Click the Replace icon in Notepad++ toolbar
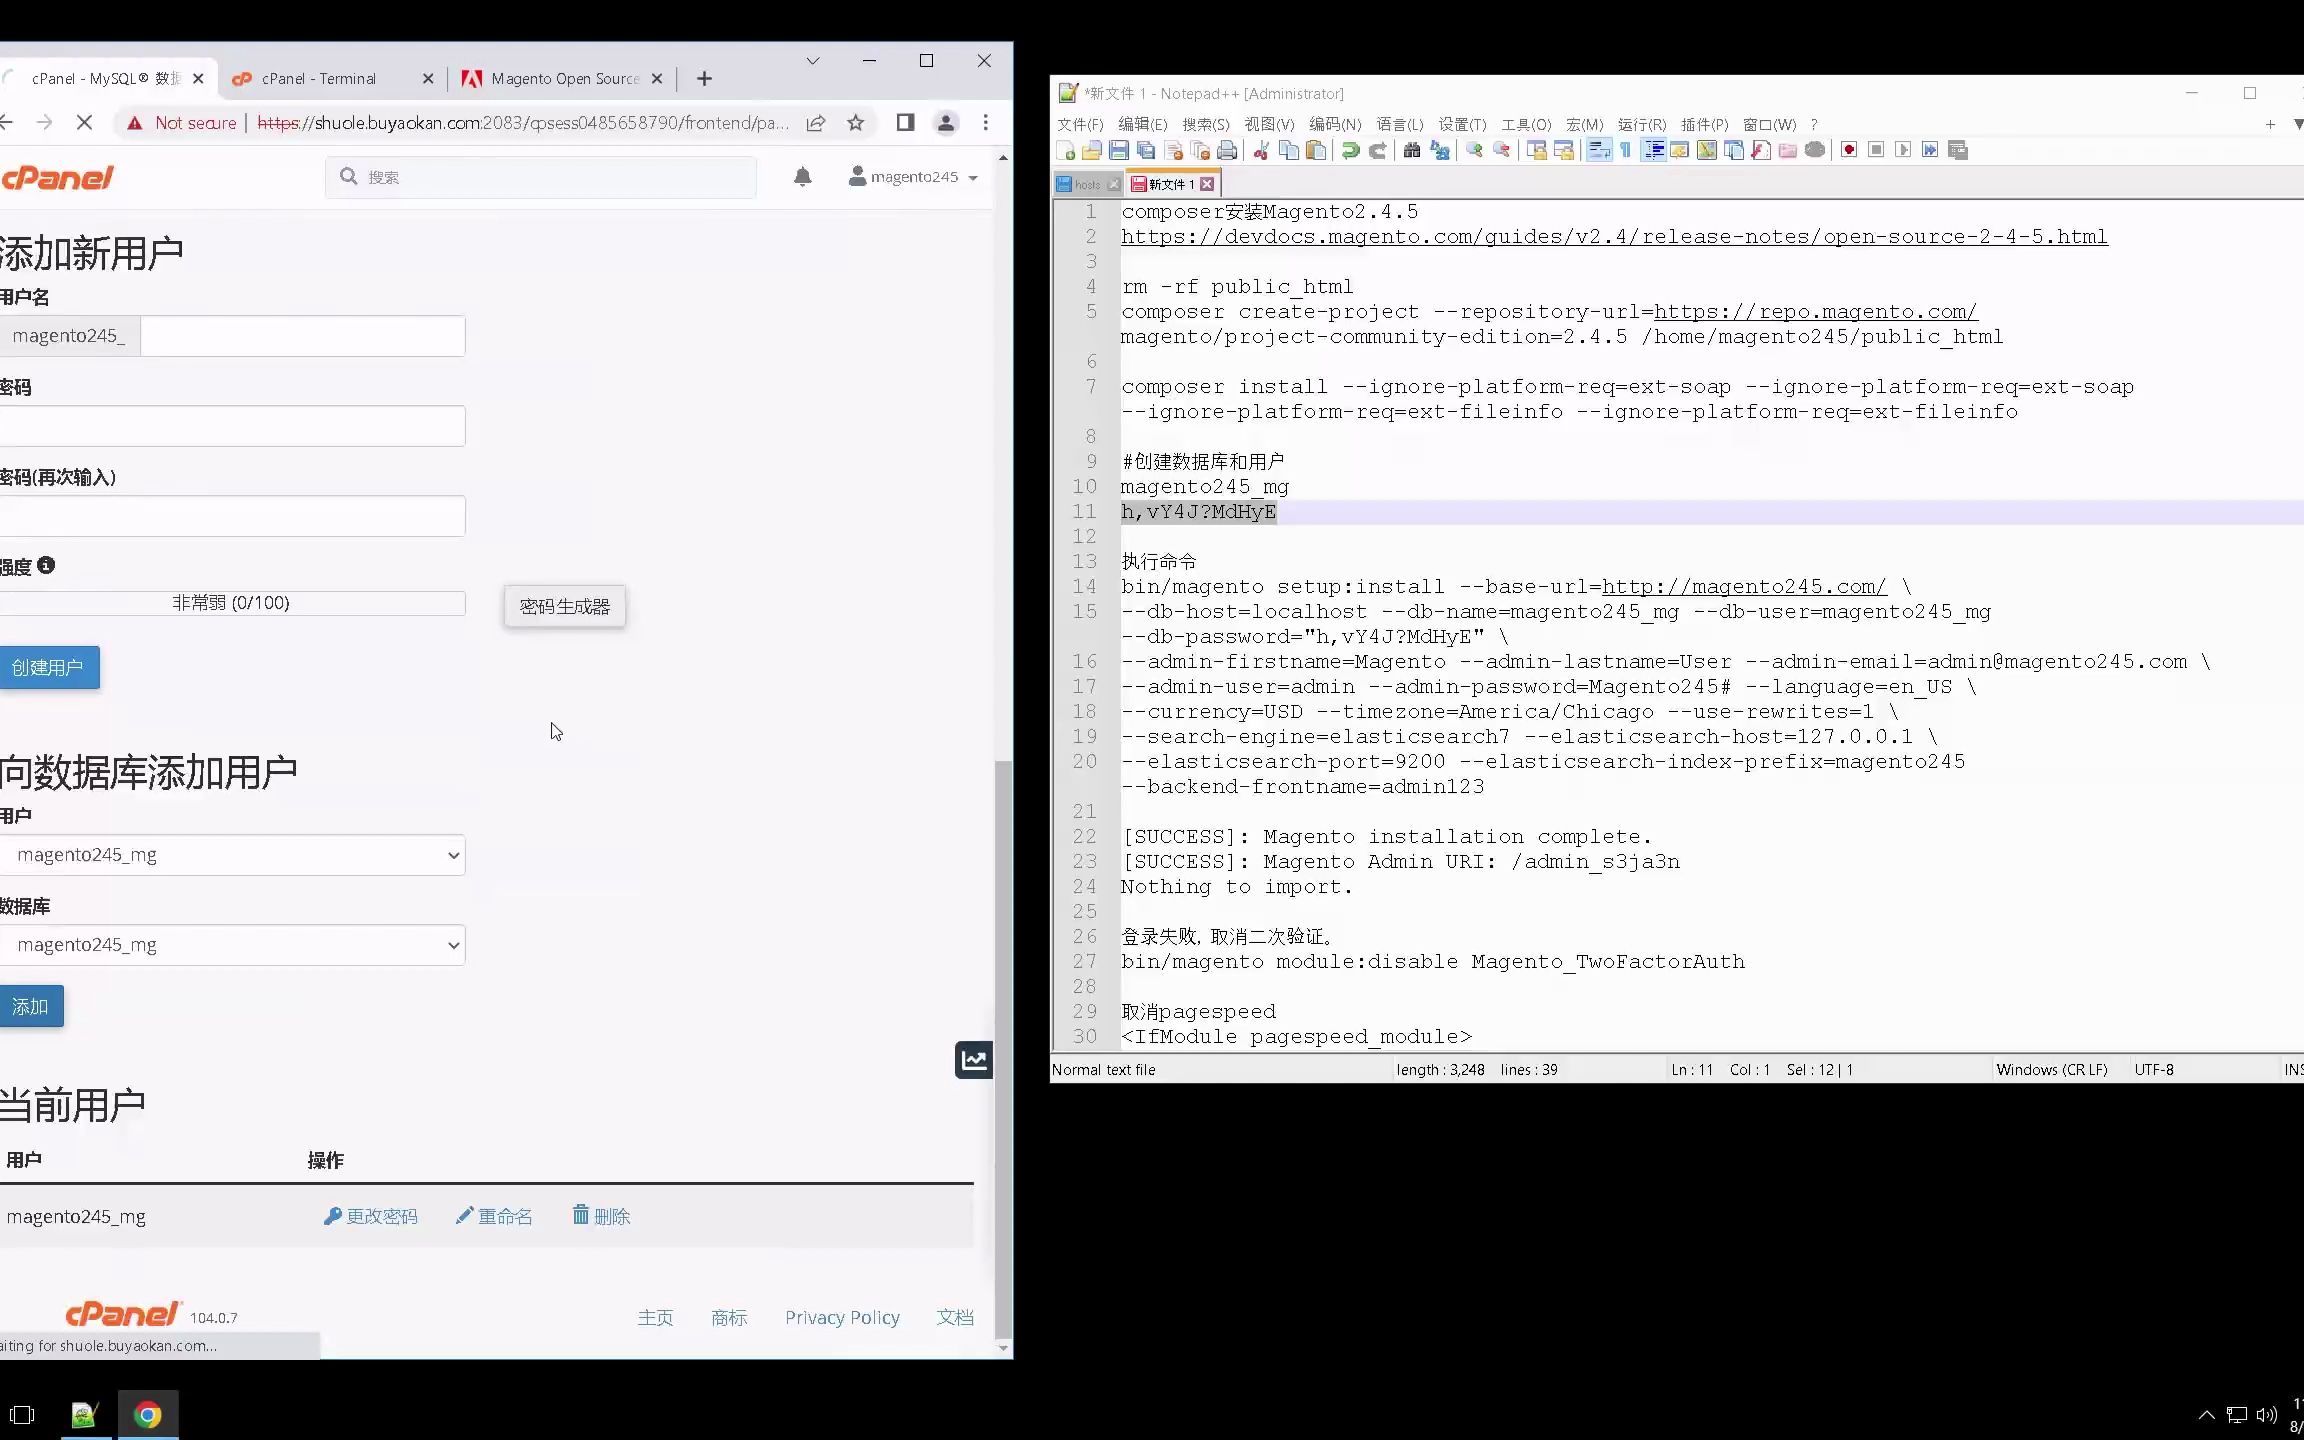 (1440, 150)
